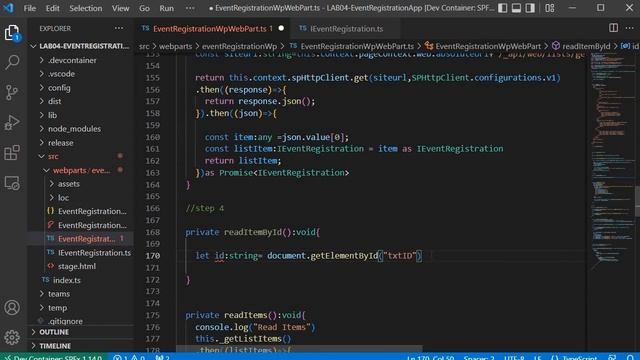This screenshot has width=640, height=360.
Task: Click the eventRegistrationWp breadcrumb segment
Action: (239, 47)
